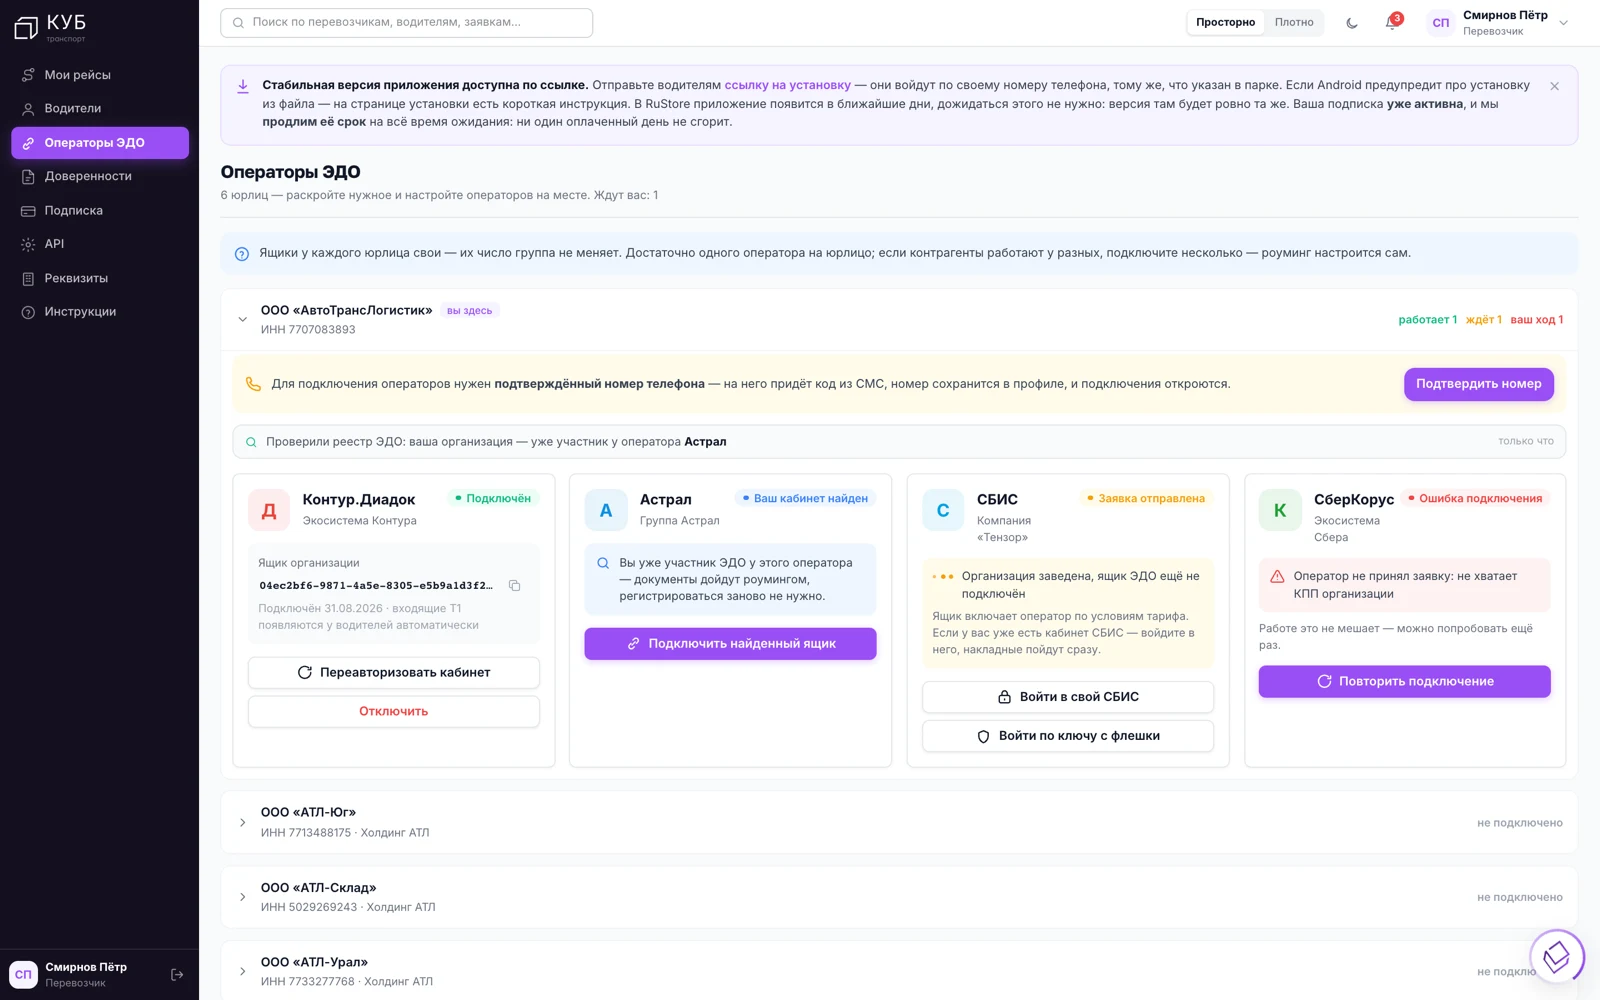Open notifications bell with badge

point(1392,22)
